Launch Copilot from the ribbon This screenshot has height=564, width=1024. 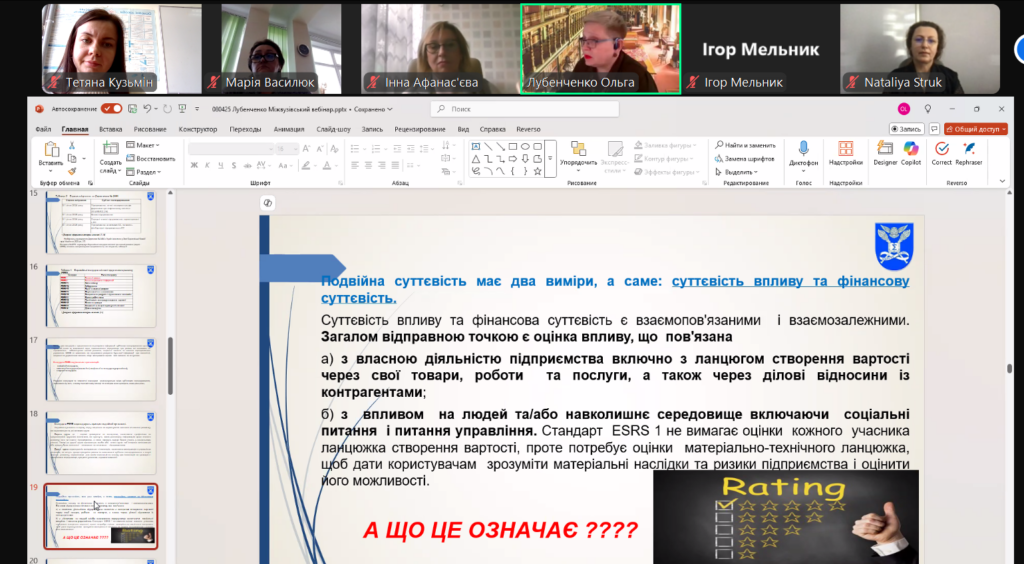click(x=911, y=153)
